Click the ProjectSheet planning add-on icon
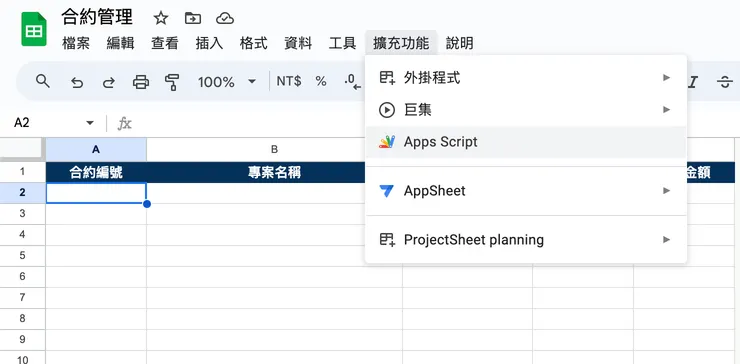This screenshot has height=364, width=740. point(387,240)
